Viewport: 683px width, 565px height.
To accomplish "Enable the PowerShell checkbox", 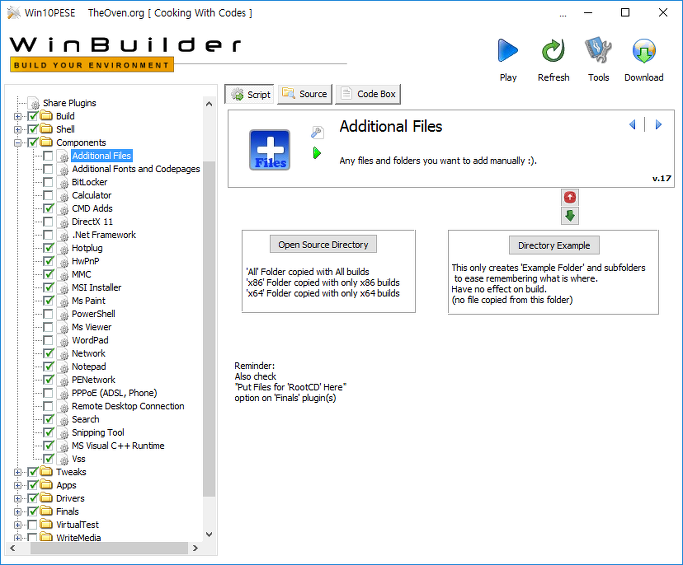I will 48,314.
